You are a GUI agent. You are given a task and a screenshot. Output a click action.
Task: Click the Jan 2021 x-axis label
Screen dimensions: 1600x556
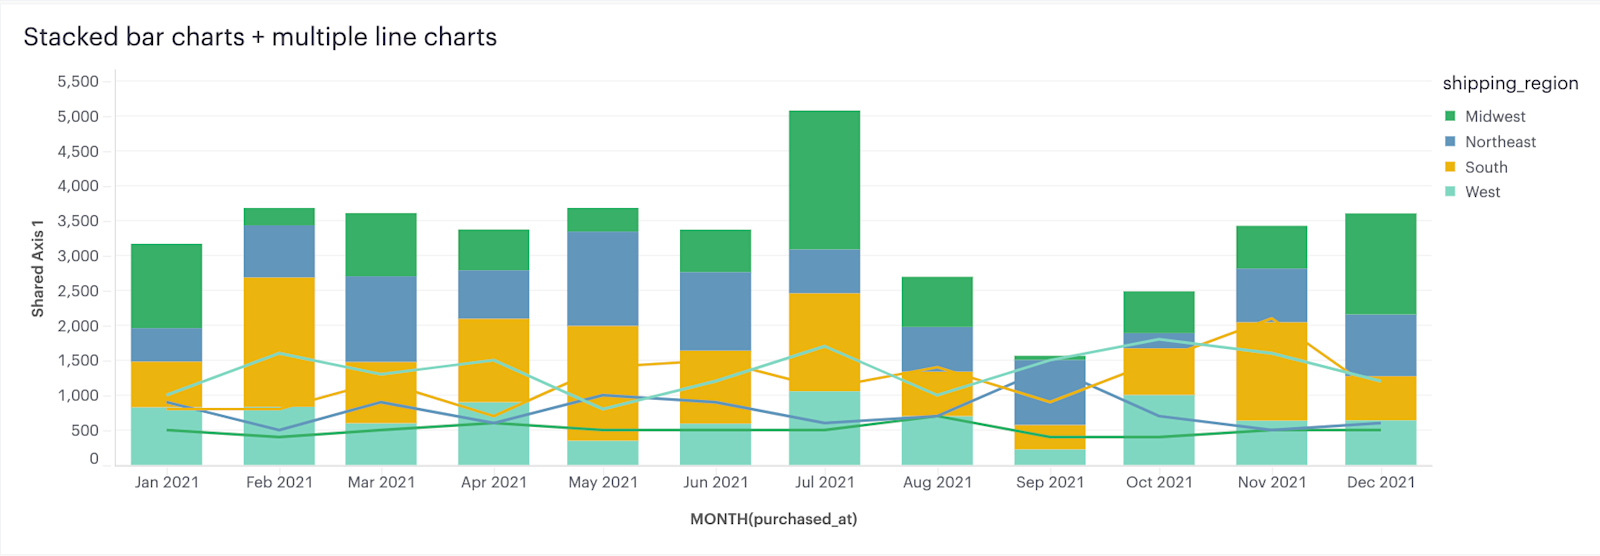click(167, 482)
